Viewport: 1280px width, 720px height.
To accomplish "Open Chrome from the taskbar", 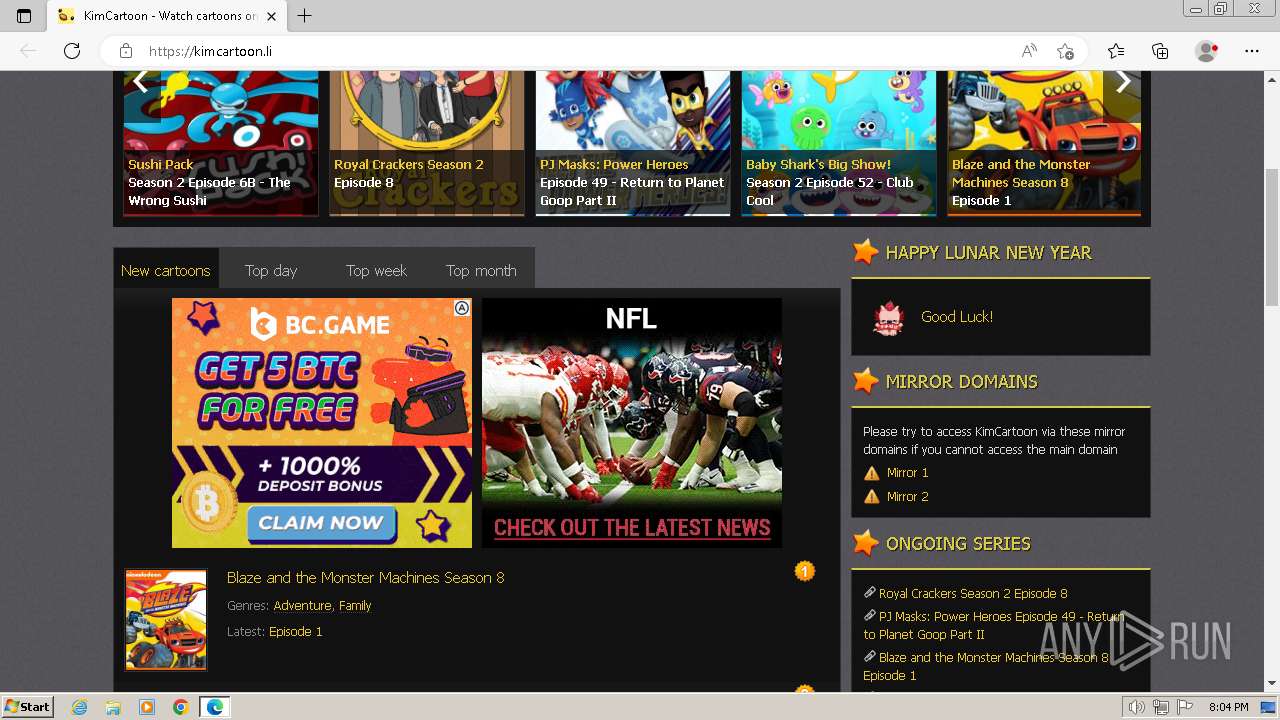I will click(x=180, y=707).
